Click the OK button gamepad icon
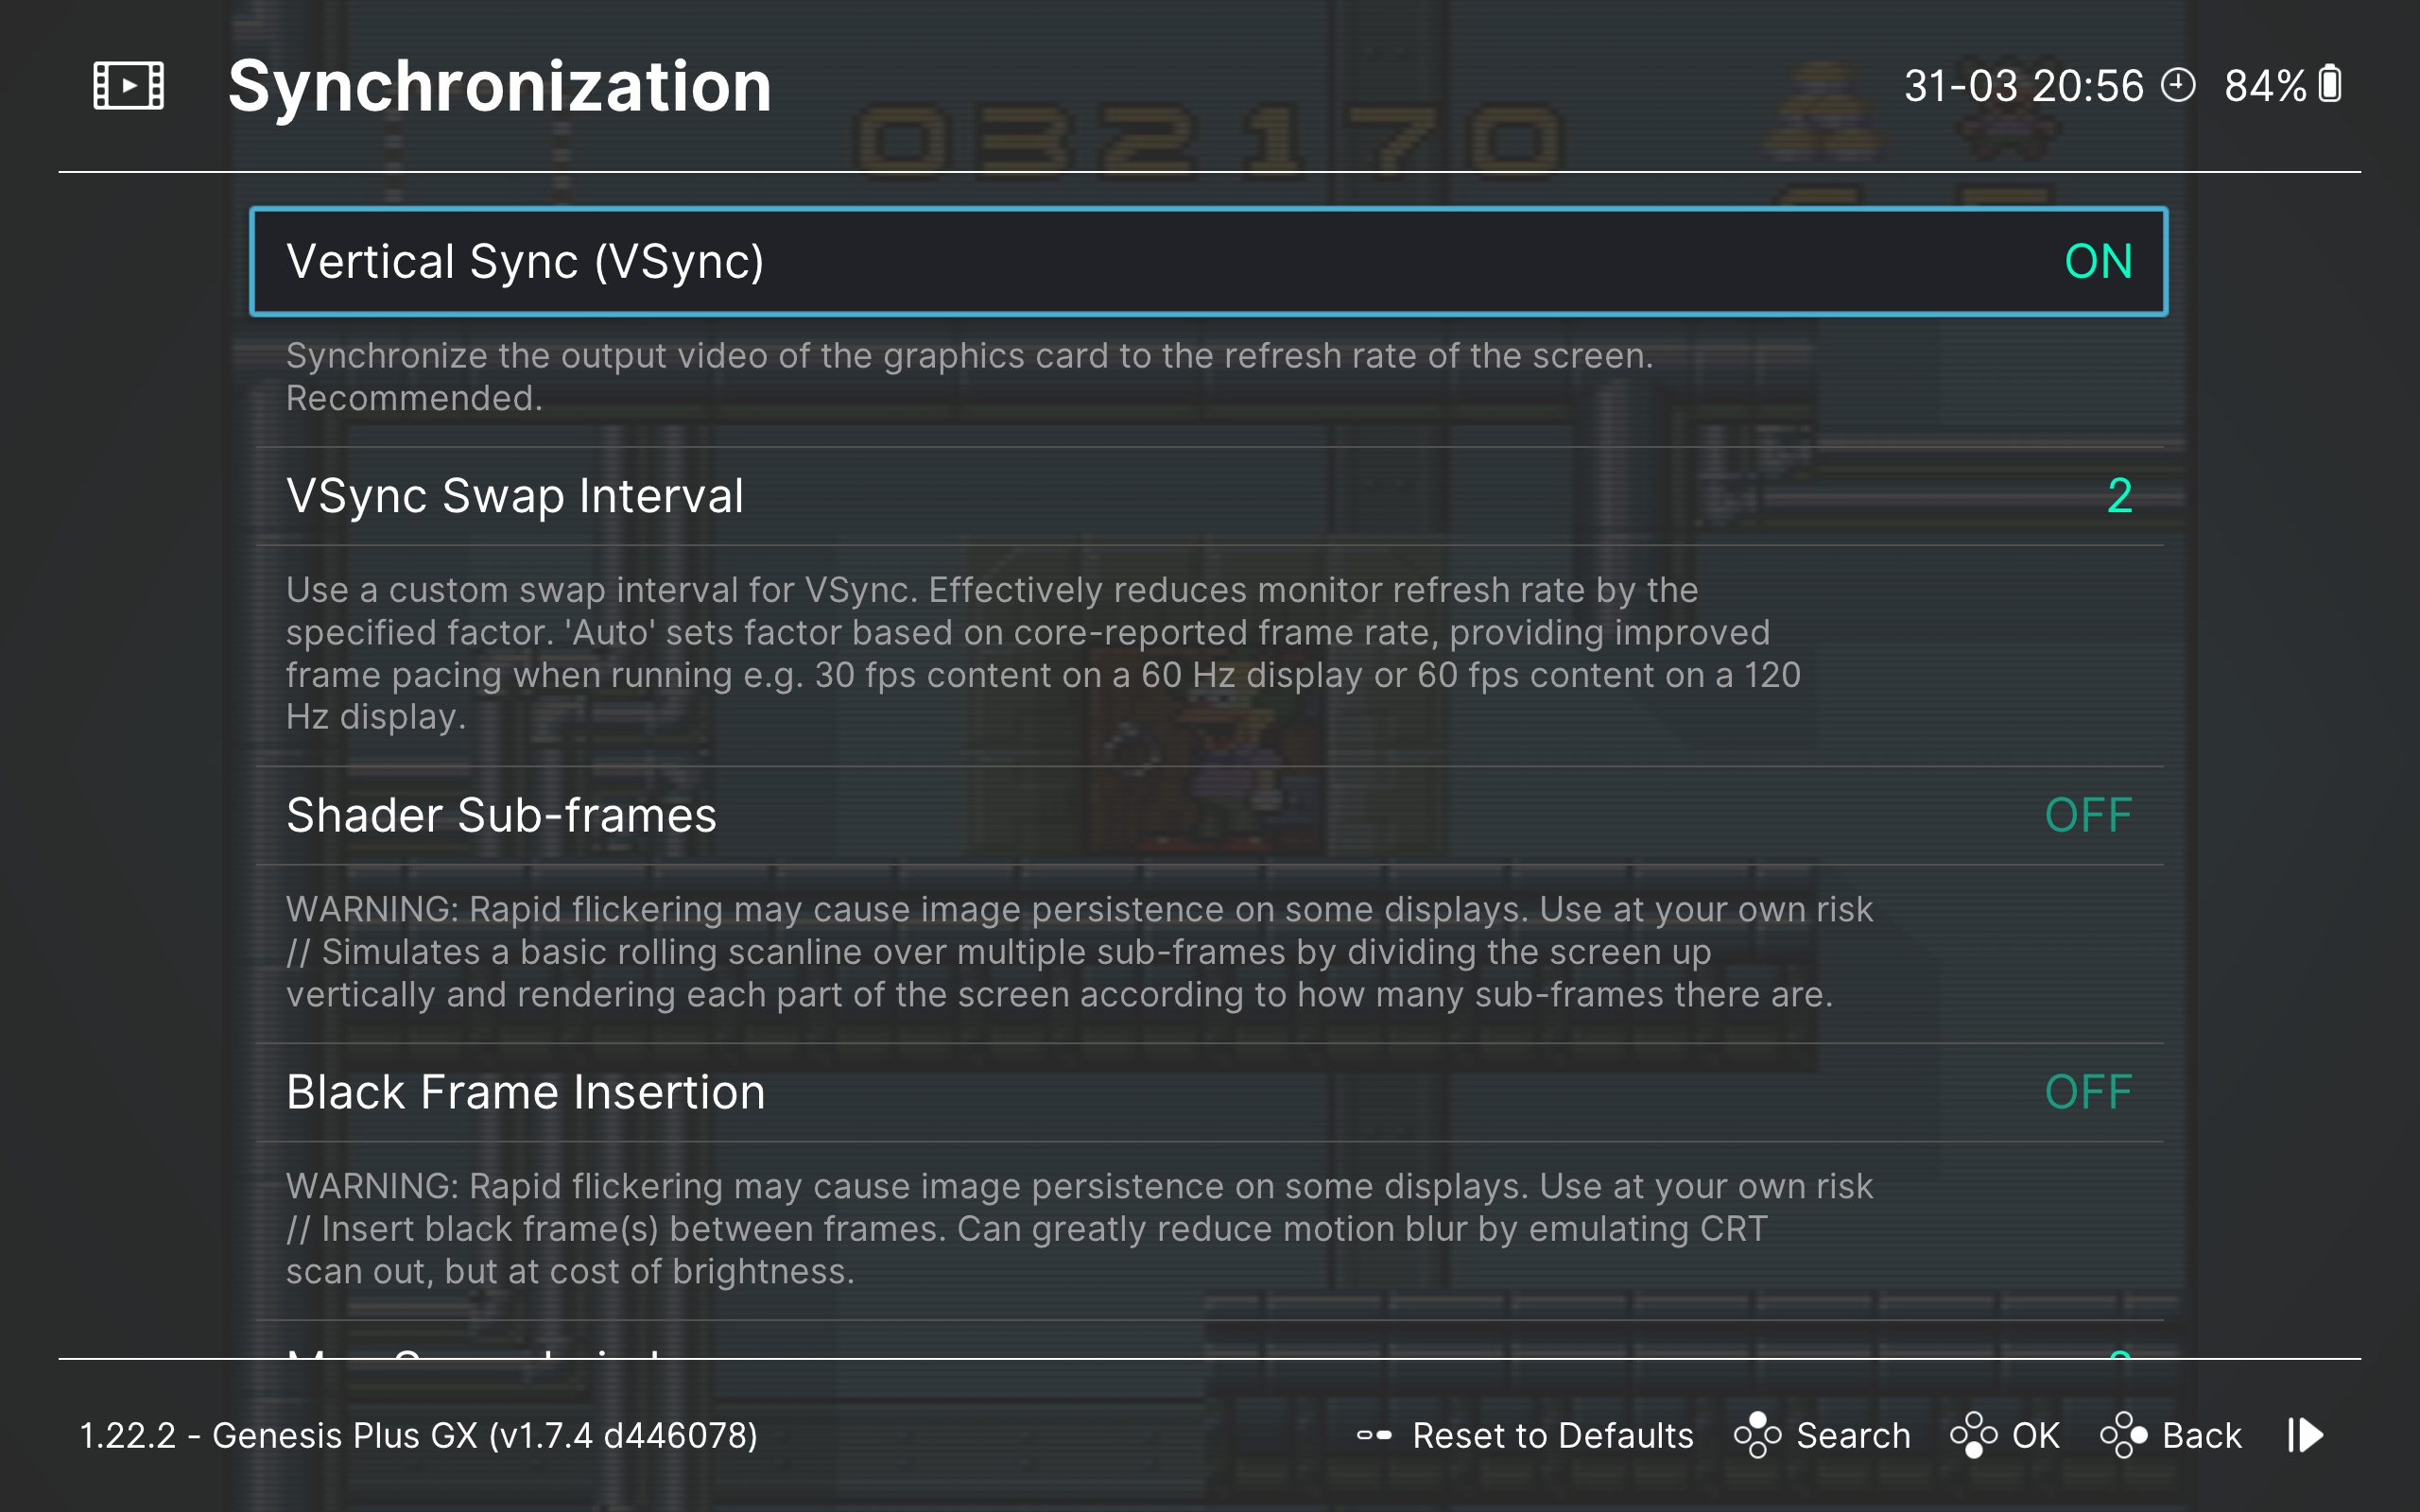 (x=1973, y=1435)
